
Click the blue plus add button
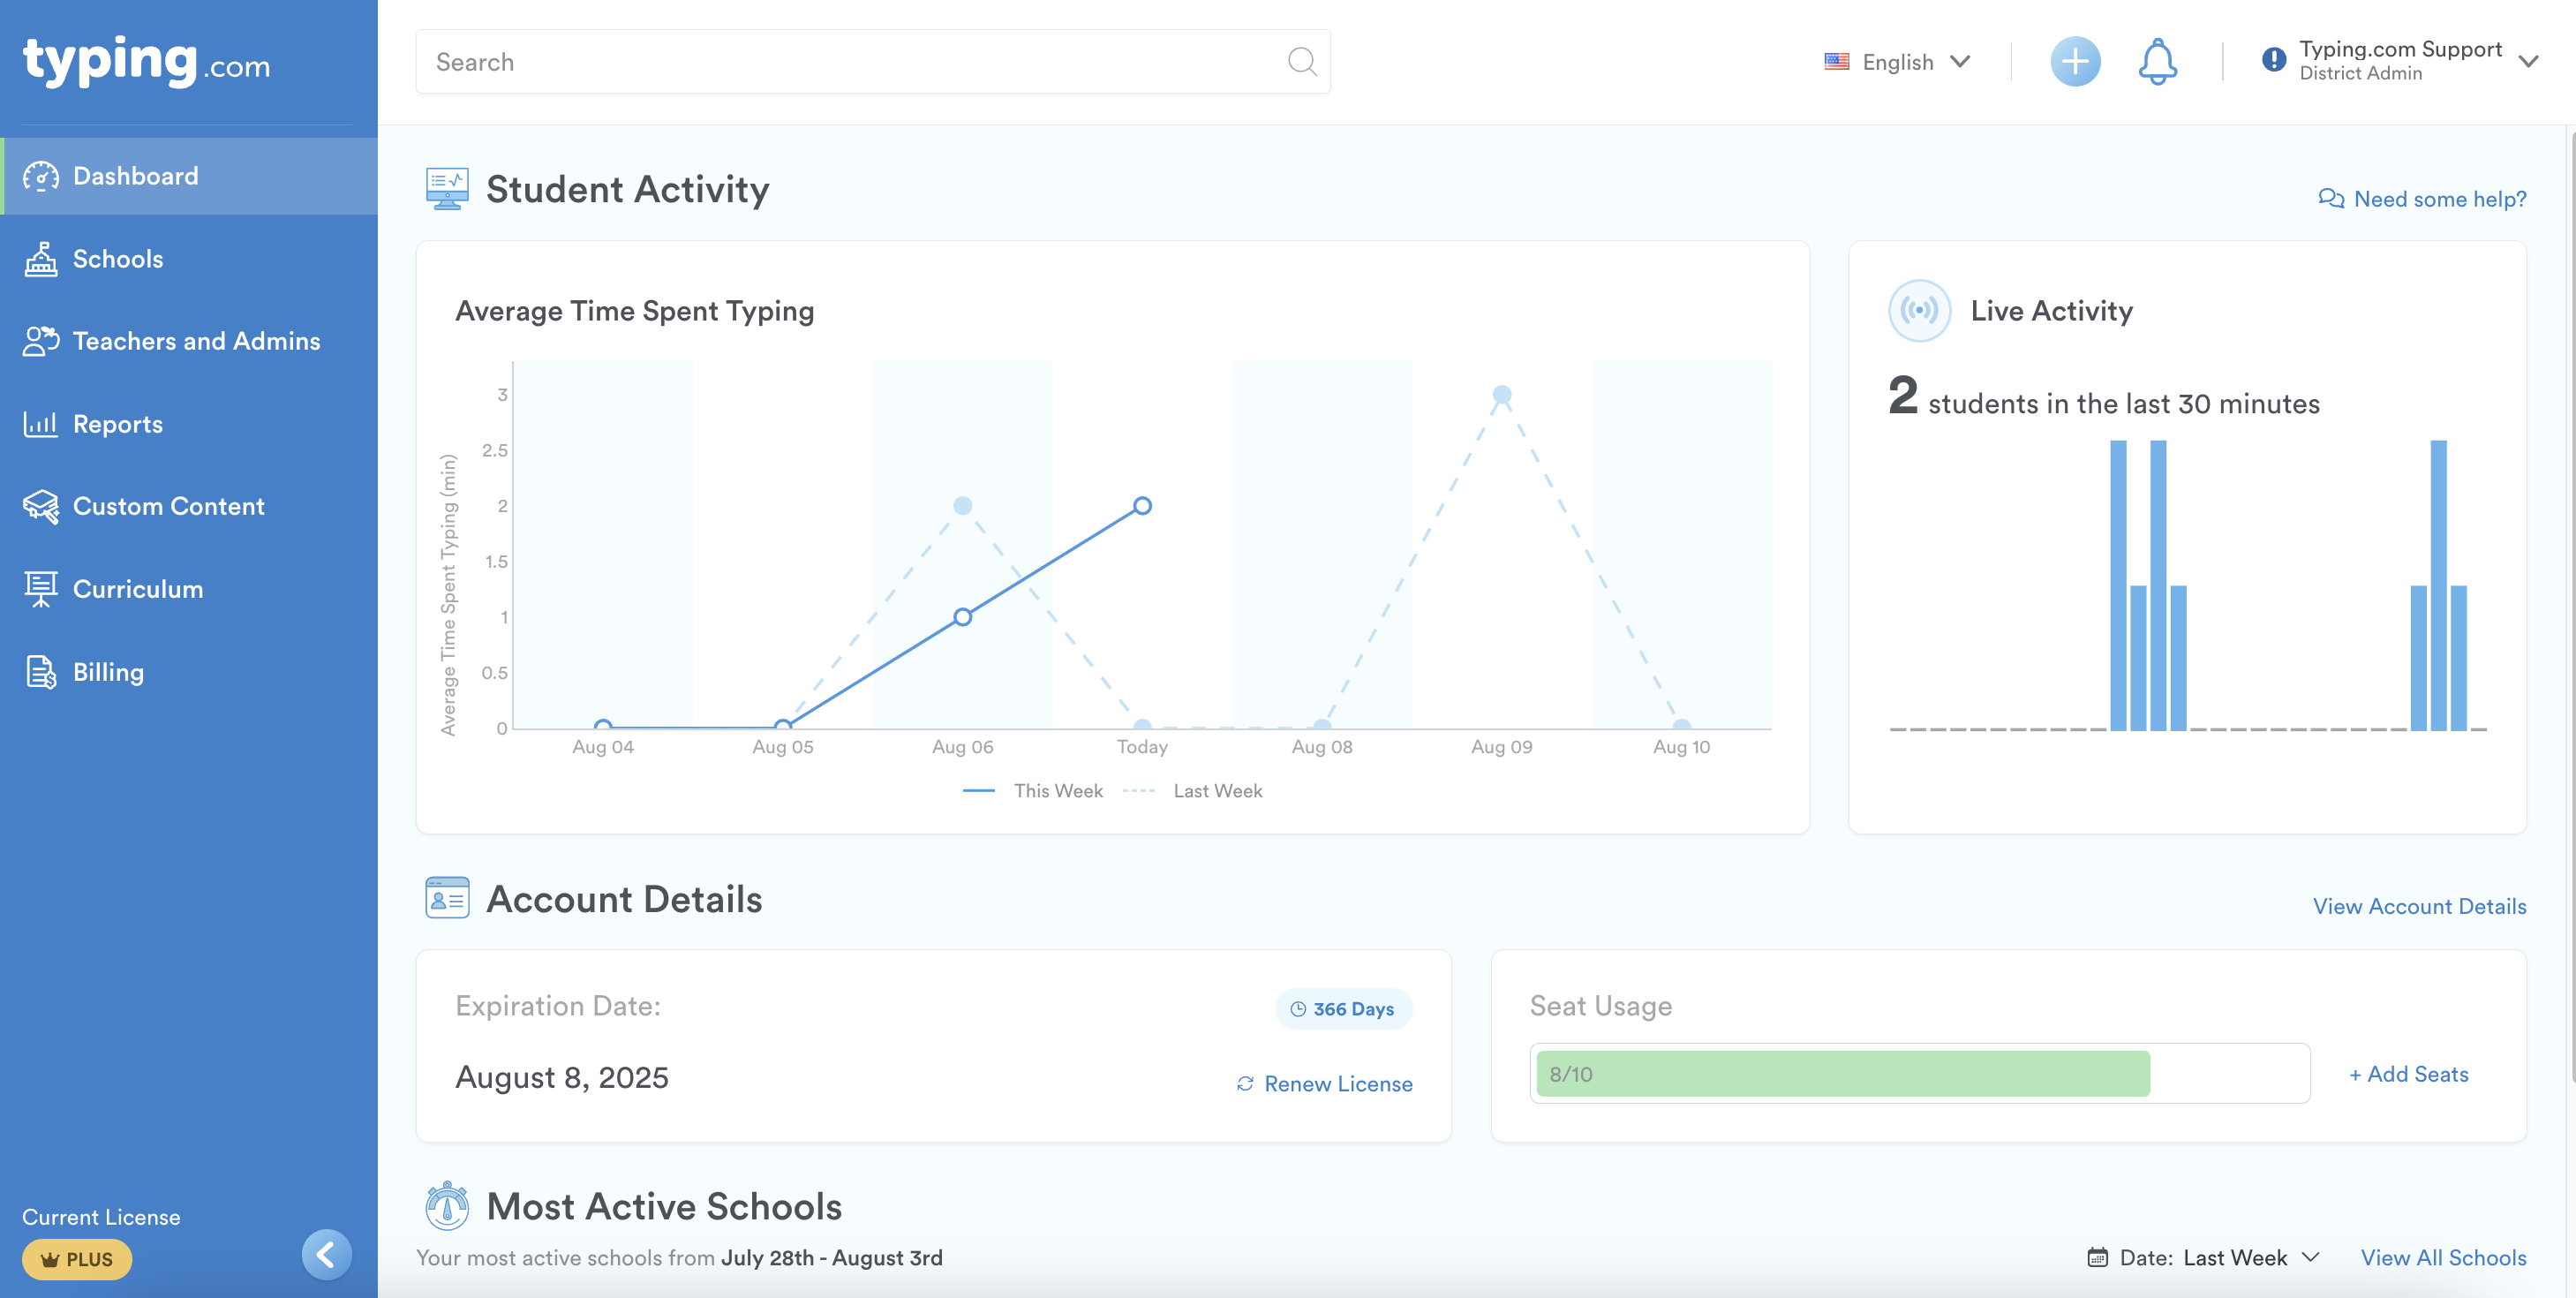point(2075,62)
